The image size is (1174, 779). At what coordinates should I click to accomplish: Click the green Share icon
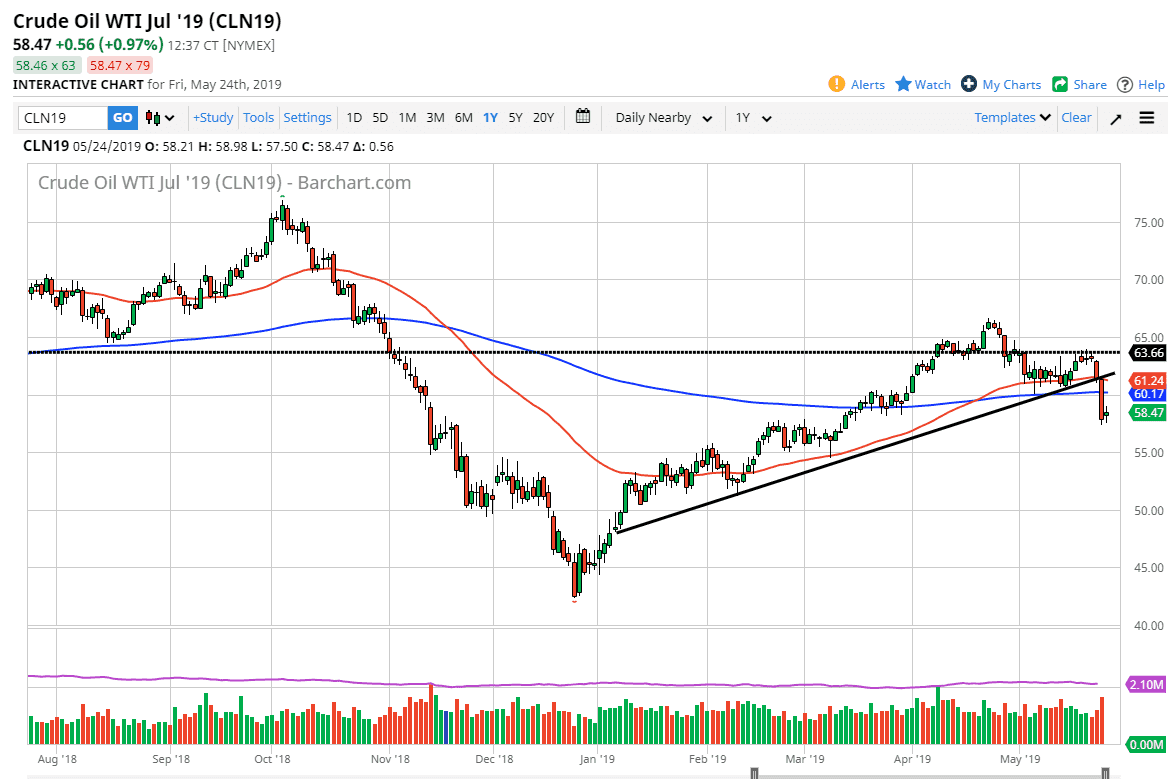1060,84
